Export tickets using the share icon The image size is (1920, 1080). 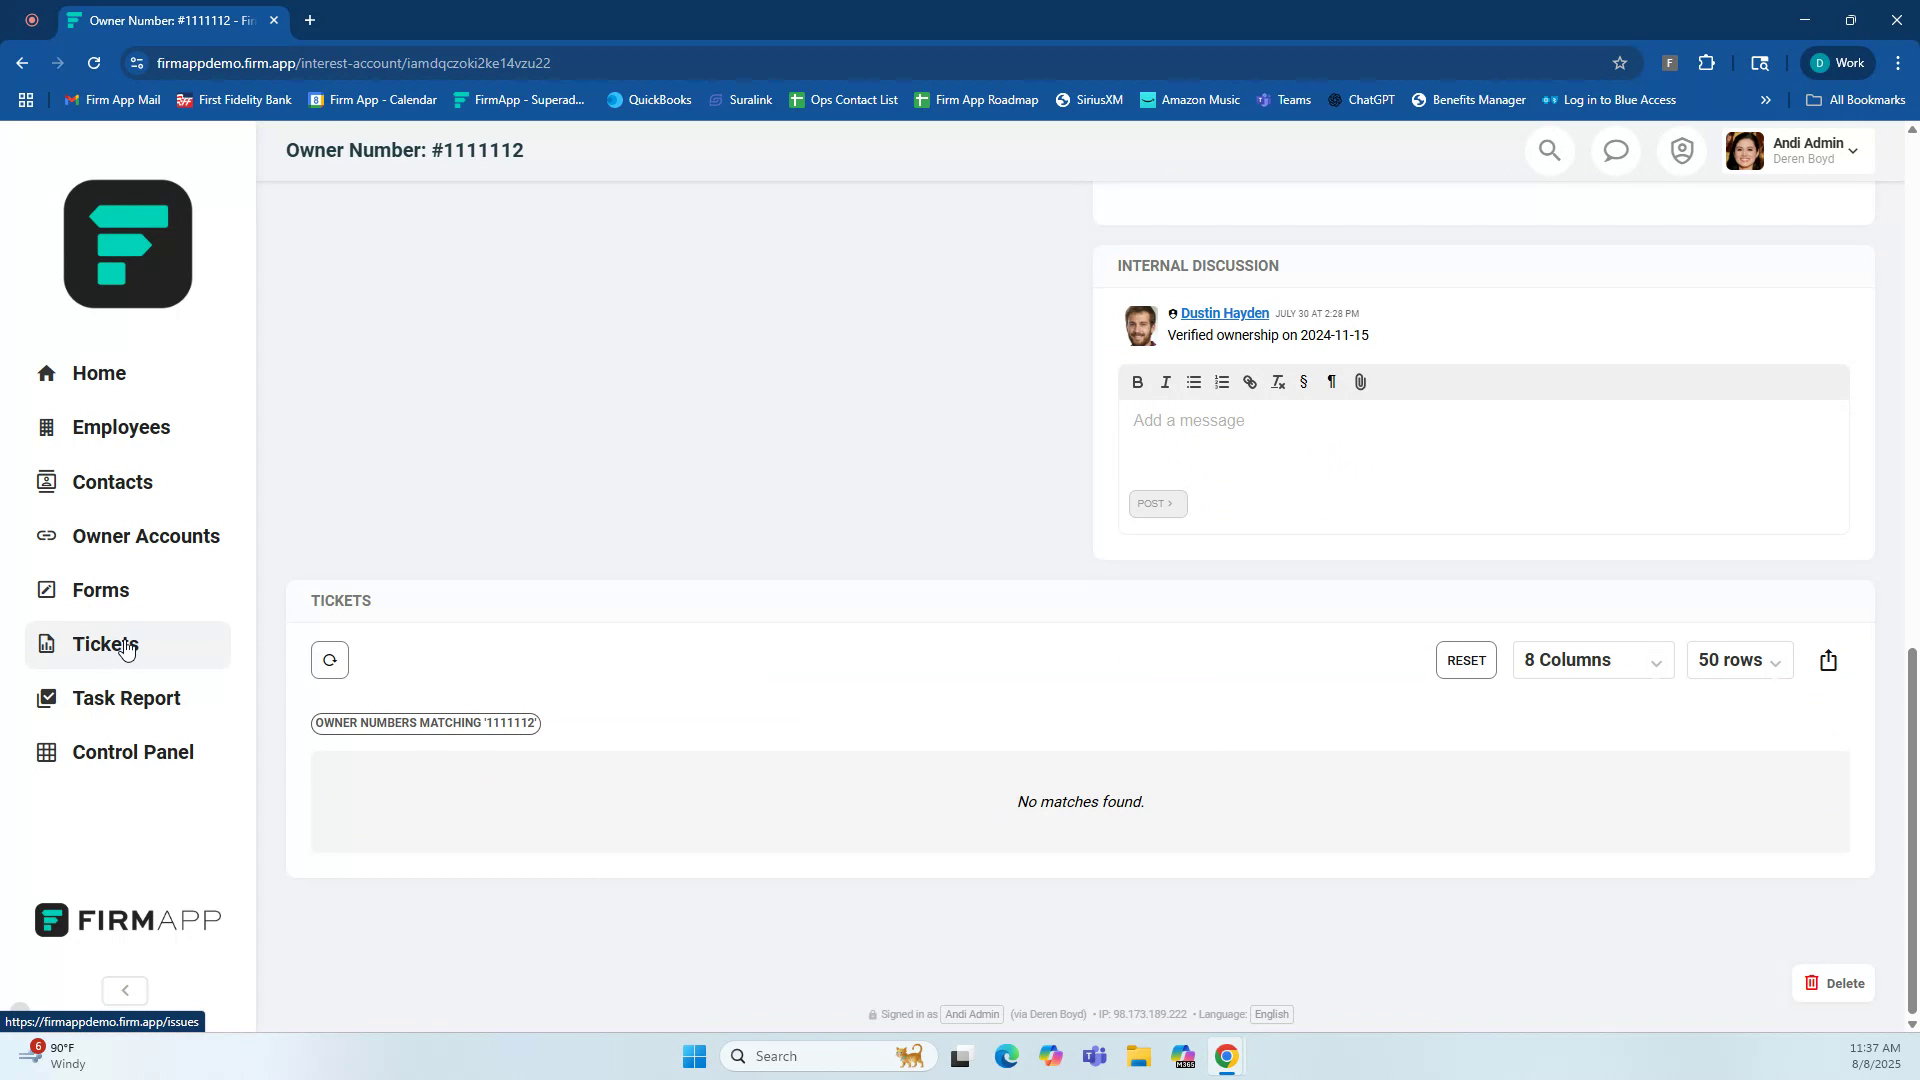pos(1828,660)
